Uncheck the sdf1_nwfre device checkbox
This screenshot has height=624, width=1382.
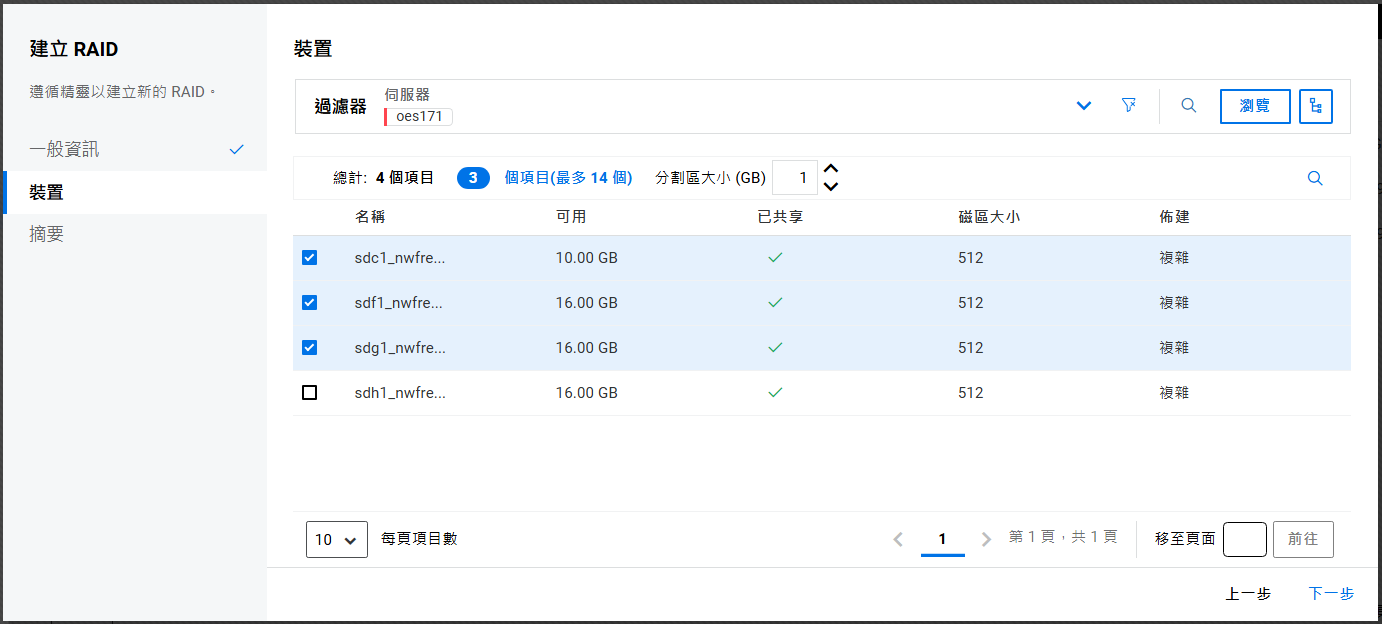310,303
